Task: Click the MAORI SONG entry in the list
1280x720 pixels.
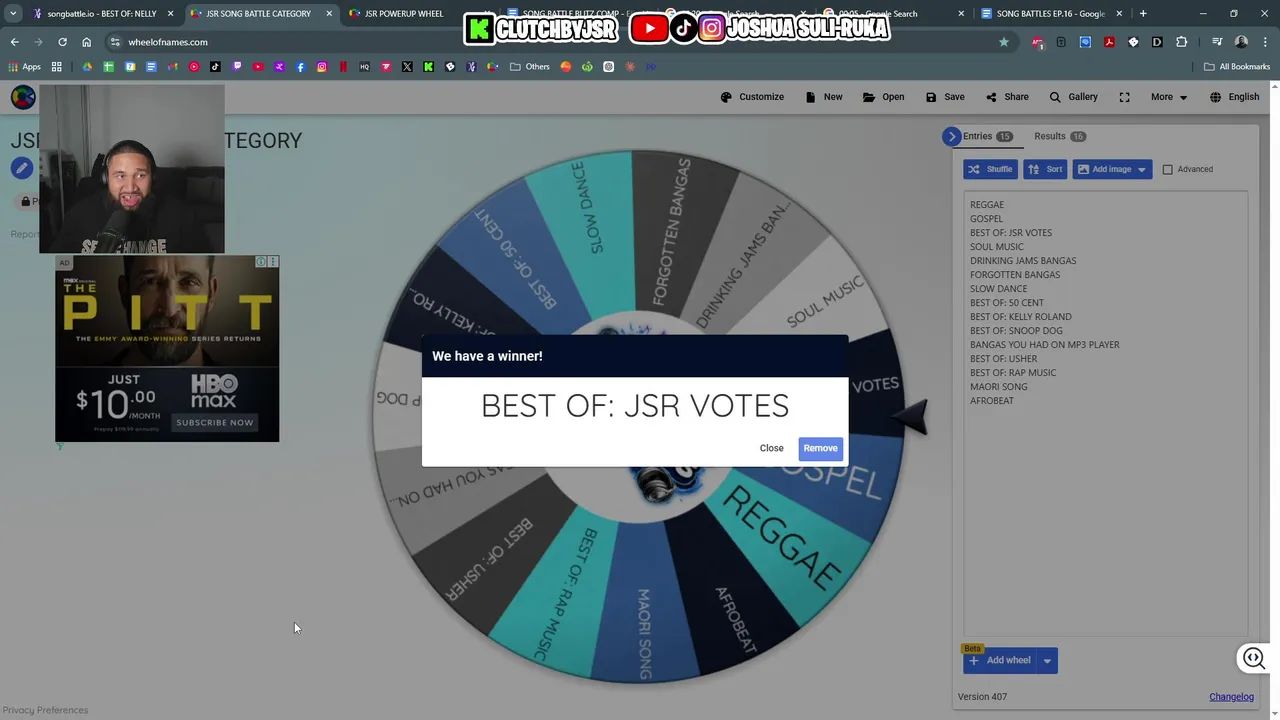Action: (x=998, y=387)
